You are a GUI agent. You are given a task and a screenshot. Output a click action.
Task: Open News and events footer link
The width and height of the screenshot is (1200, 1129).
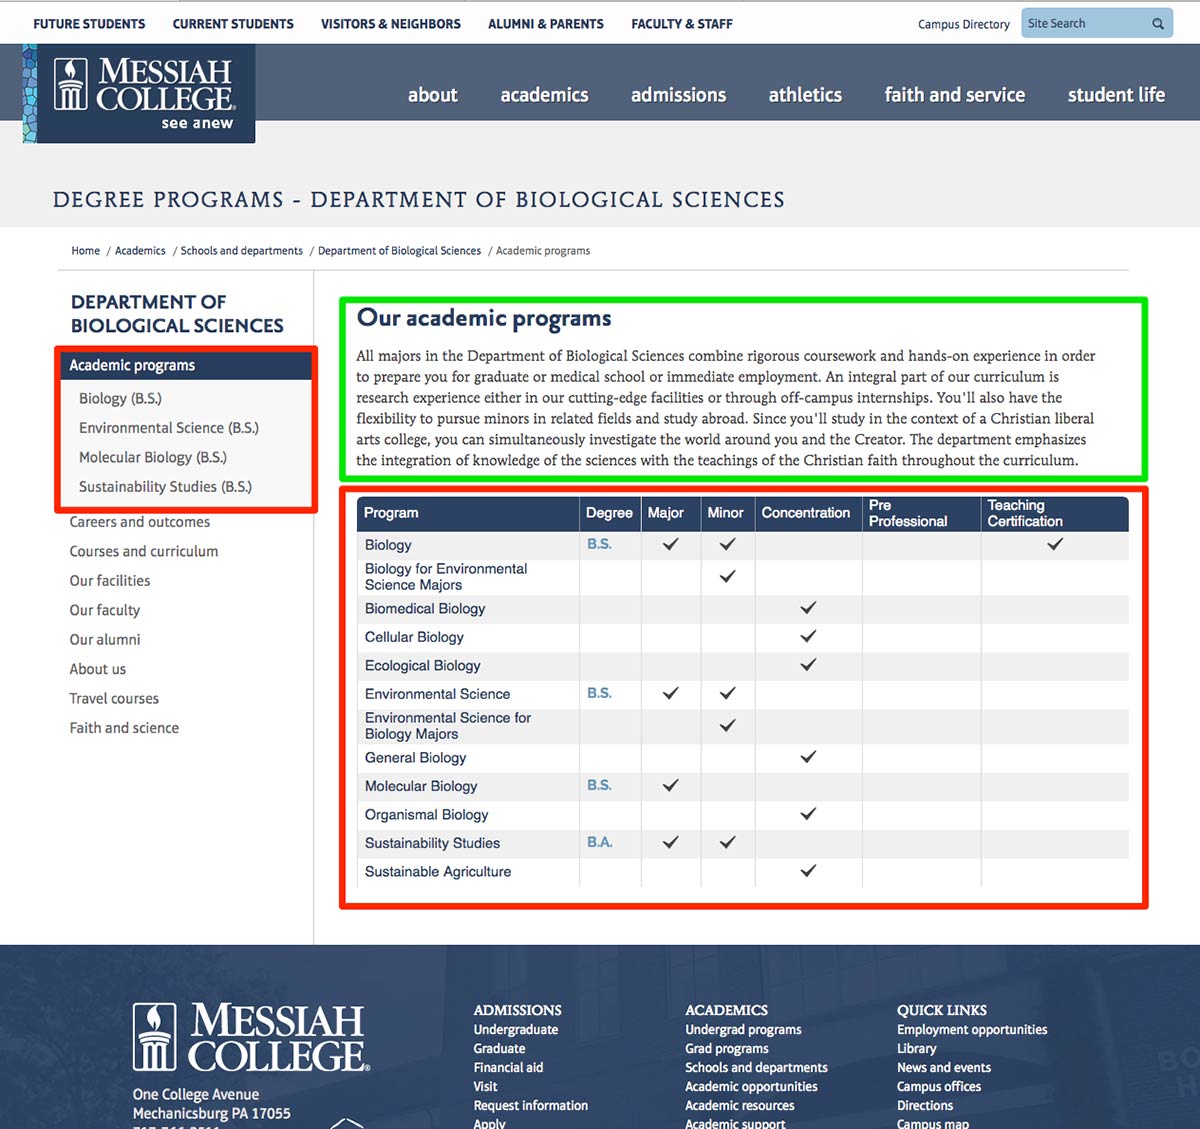tap(944, 1068)
